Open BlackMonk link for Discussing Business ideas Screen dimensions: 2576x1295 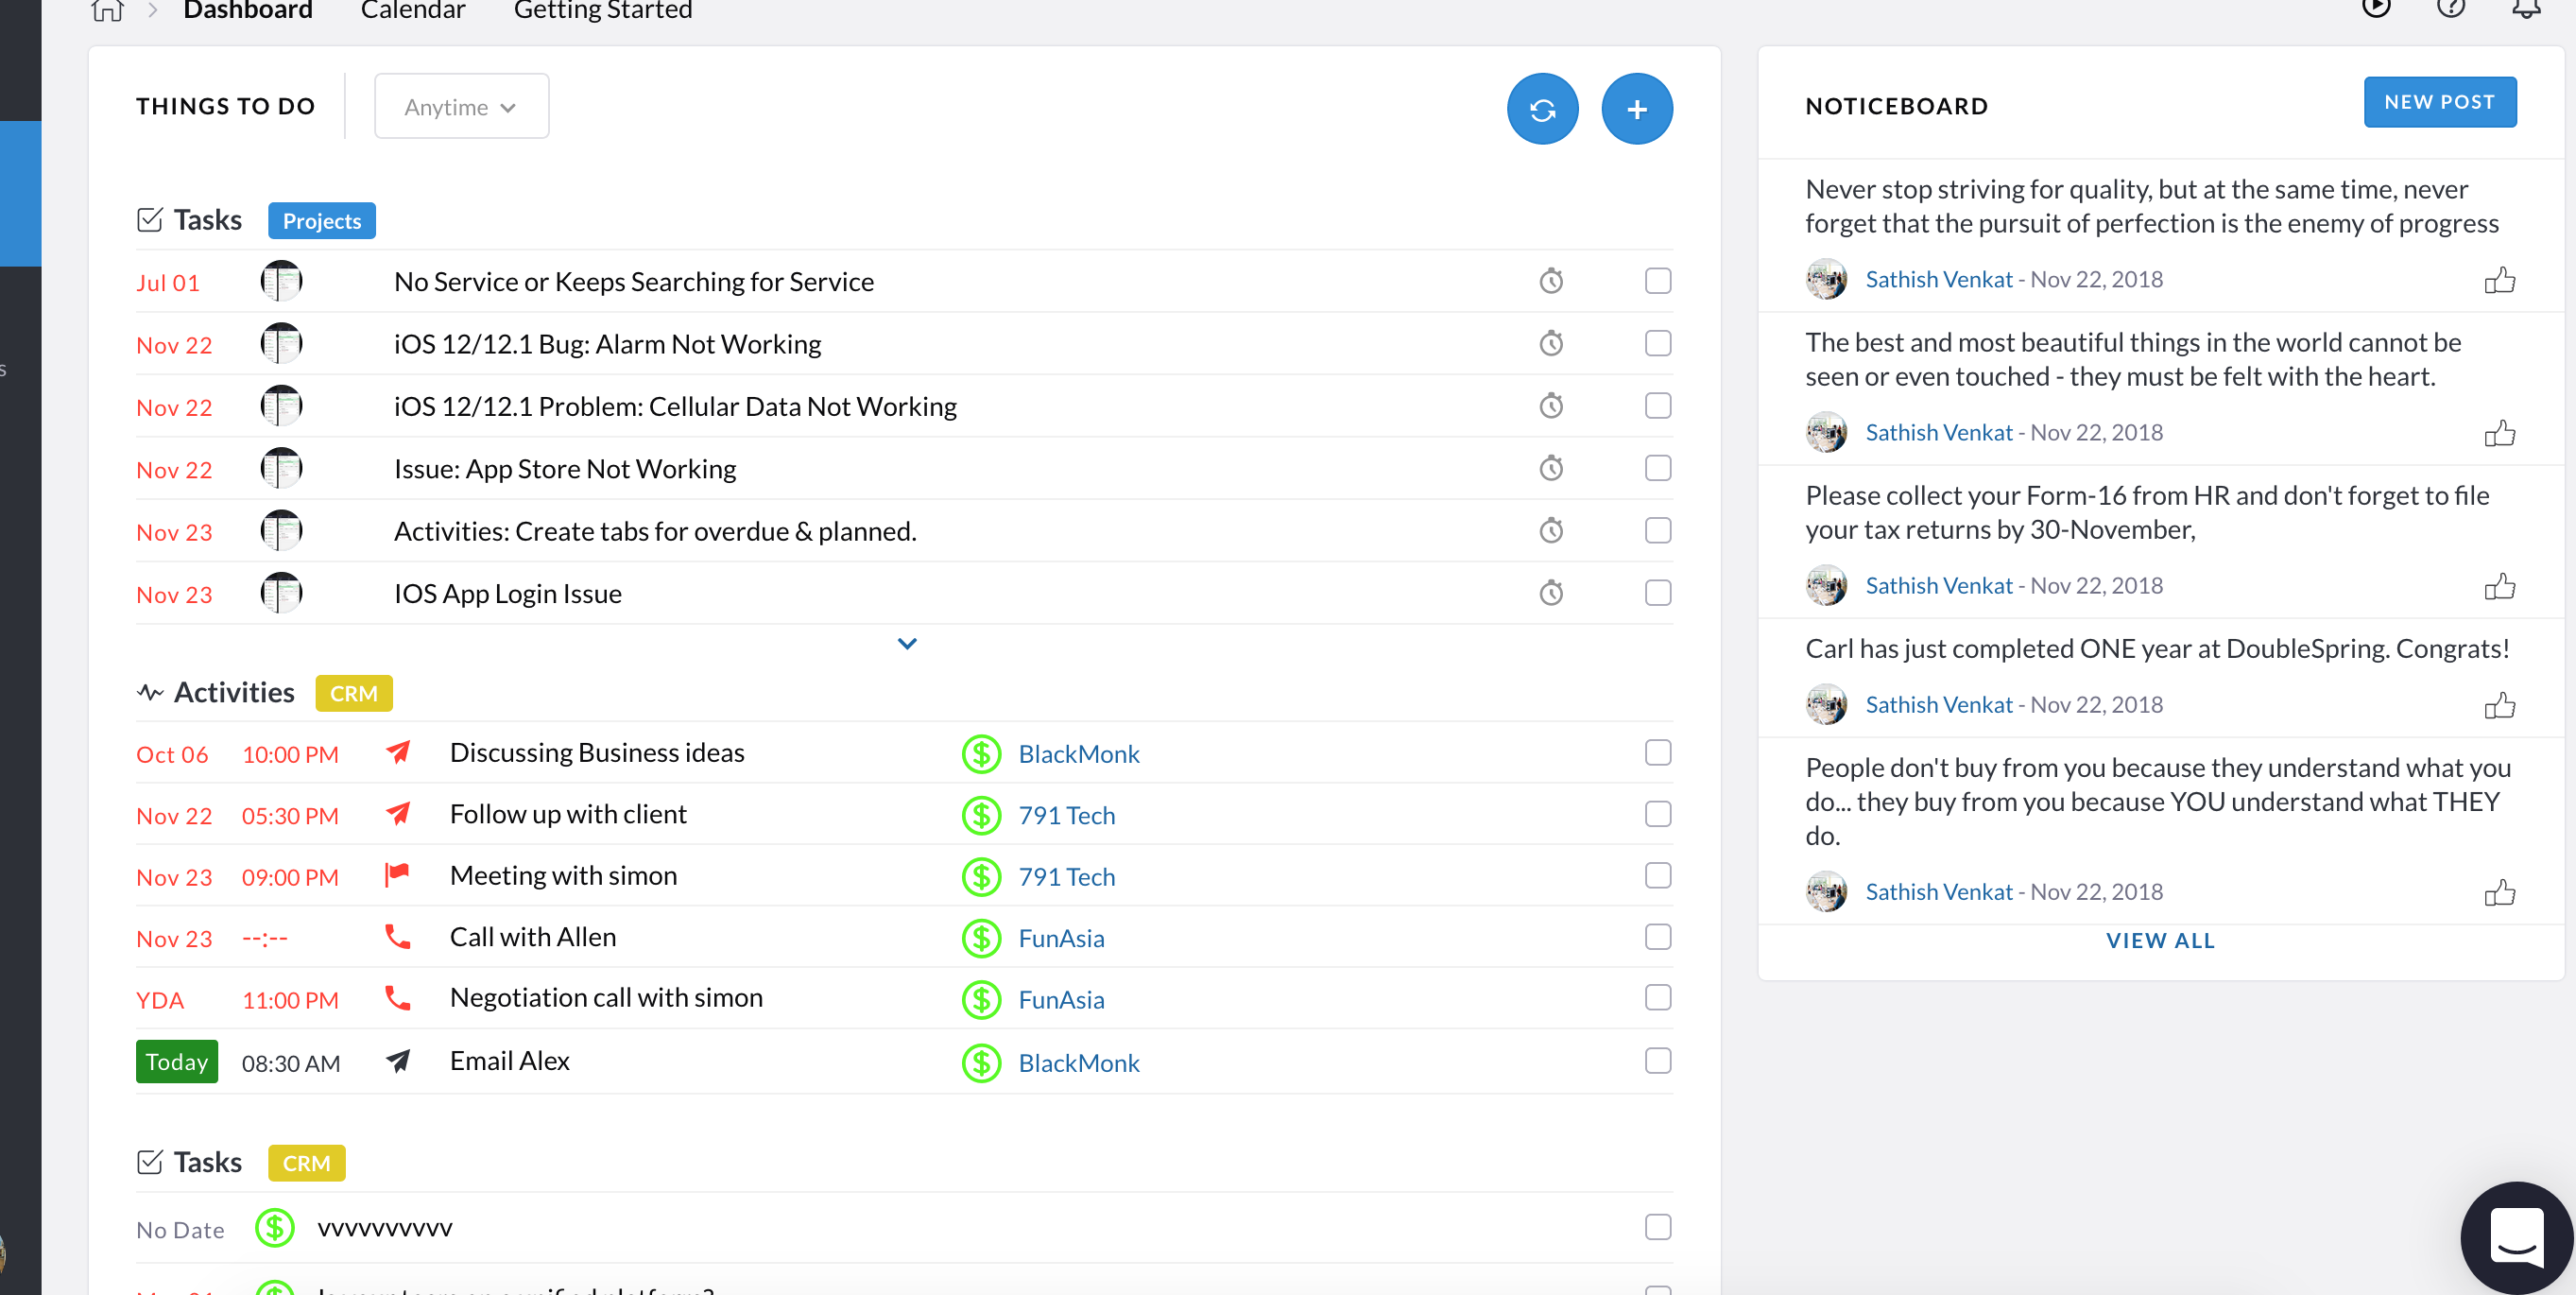pyautogui.click(x=1078, y=754)
